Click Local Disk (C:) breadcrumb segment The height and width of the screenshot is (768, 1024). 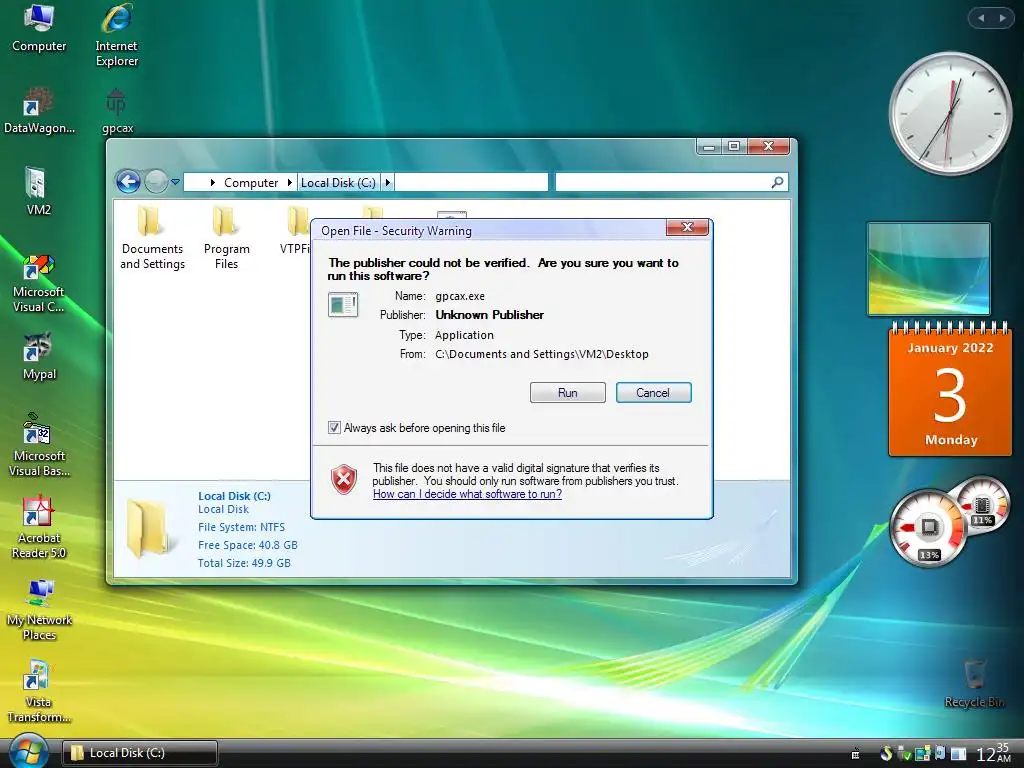(x=338, y=183)
